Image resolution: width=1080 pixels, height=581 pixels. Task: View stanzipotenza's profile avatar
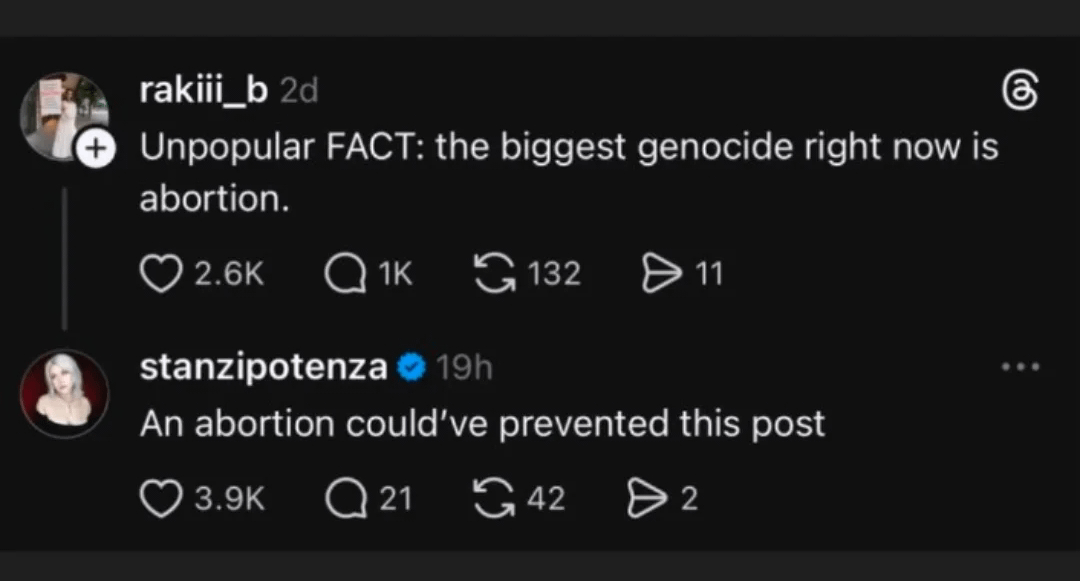point(64,393)
